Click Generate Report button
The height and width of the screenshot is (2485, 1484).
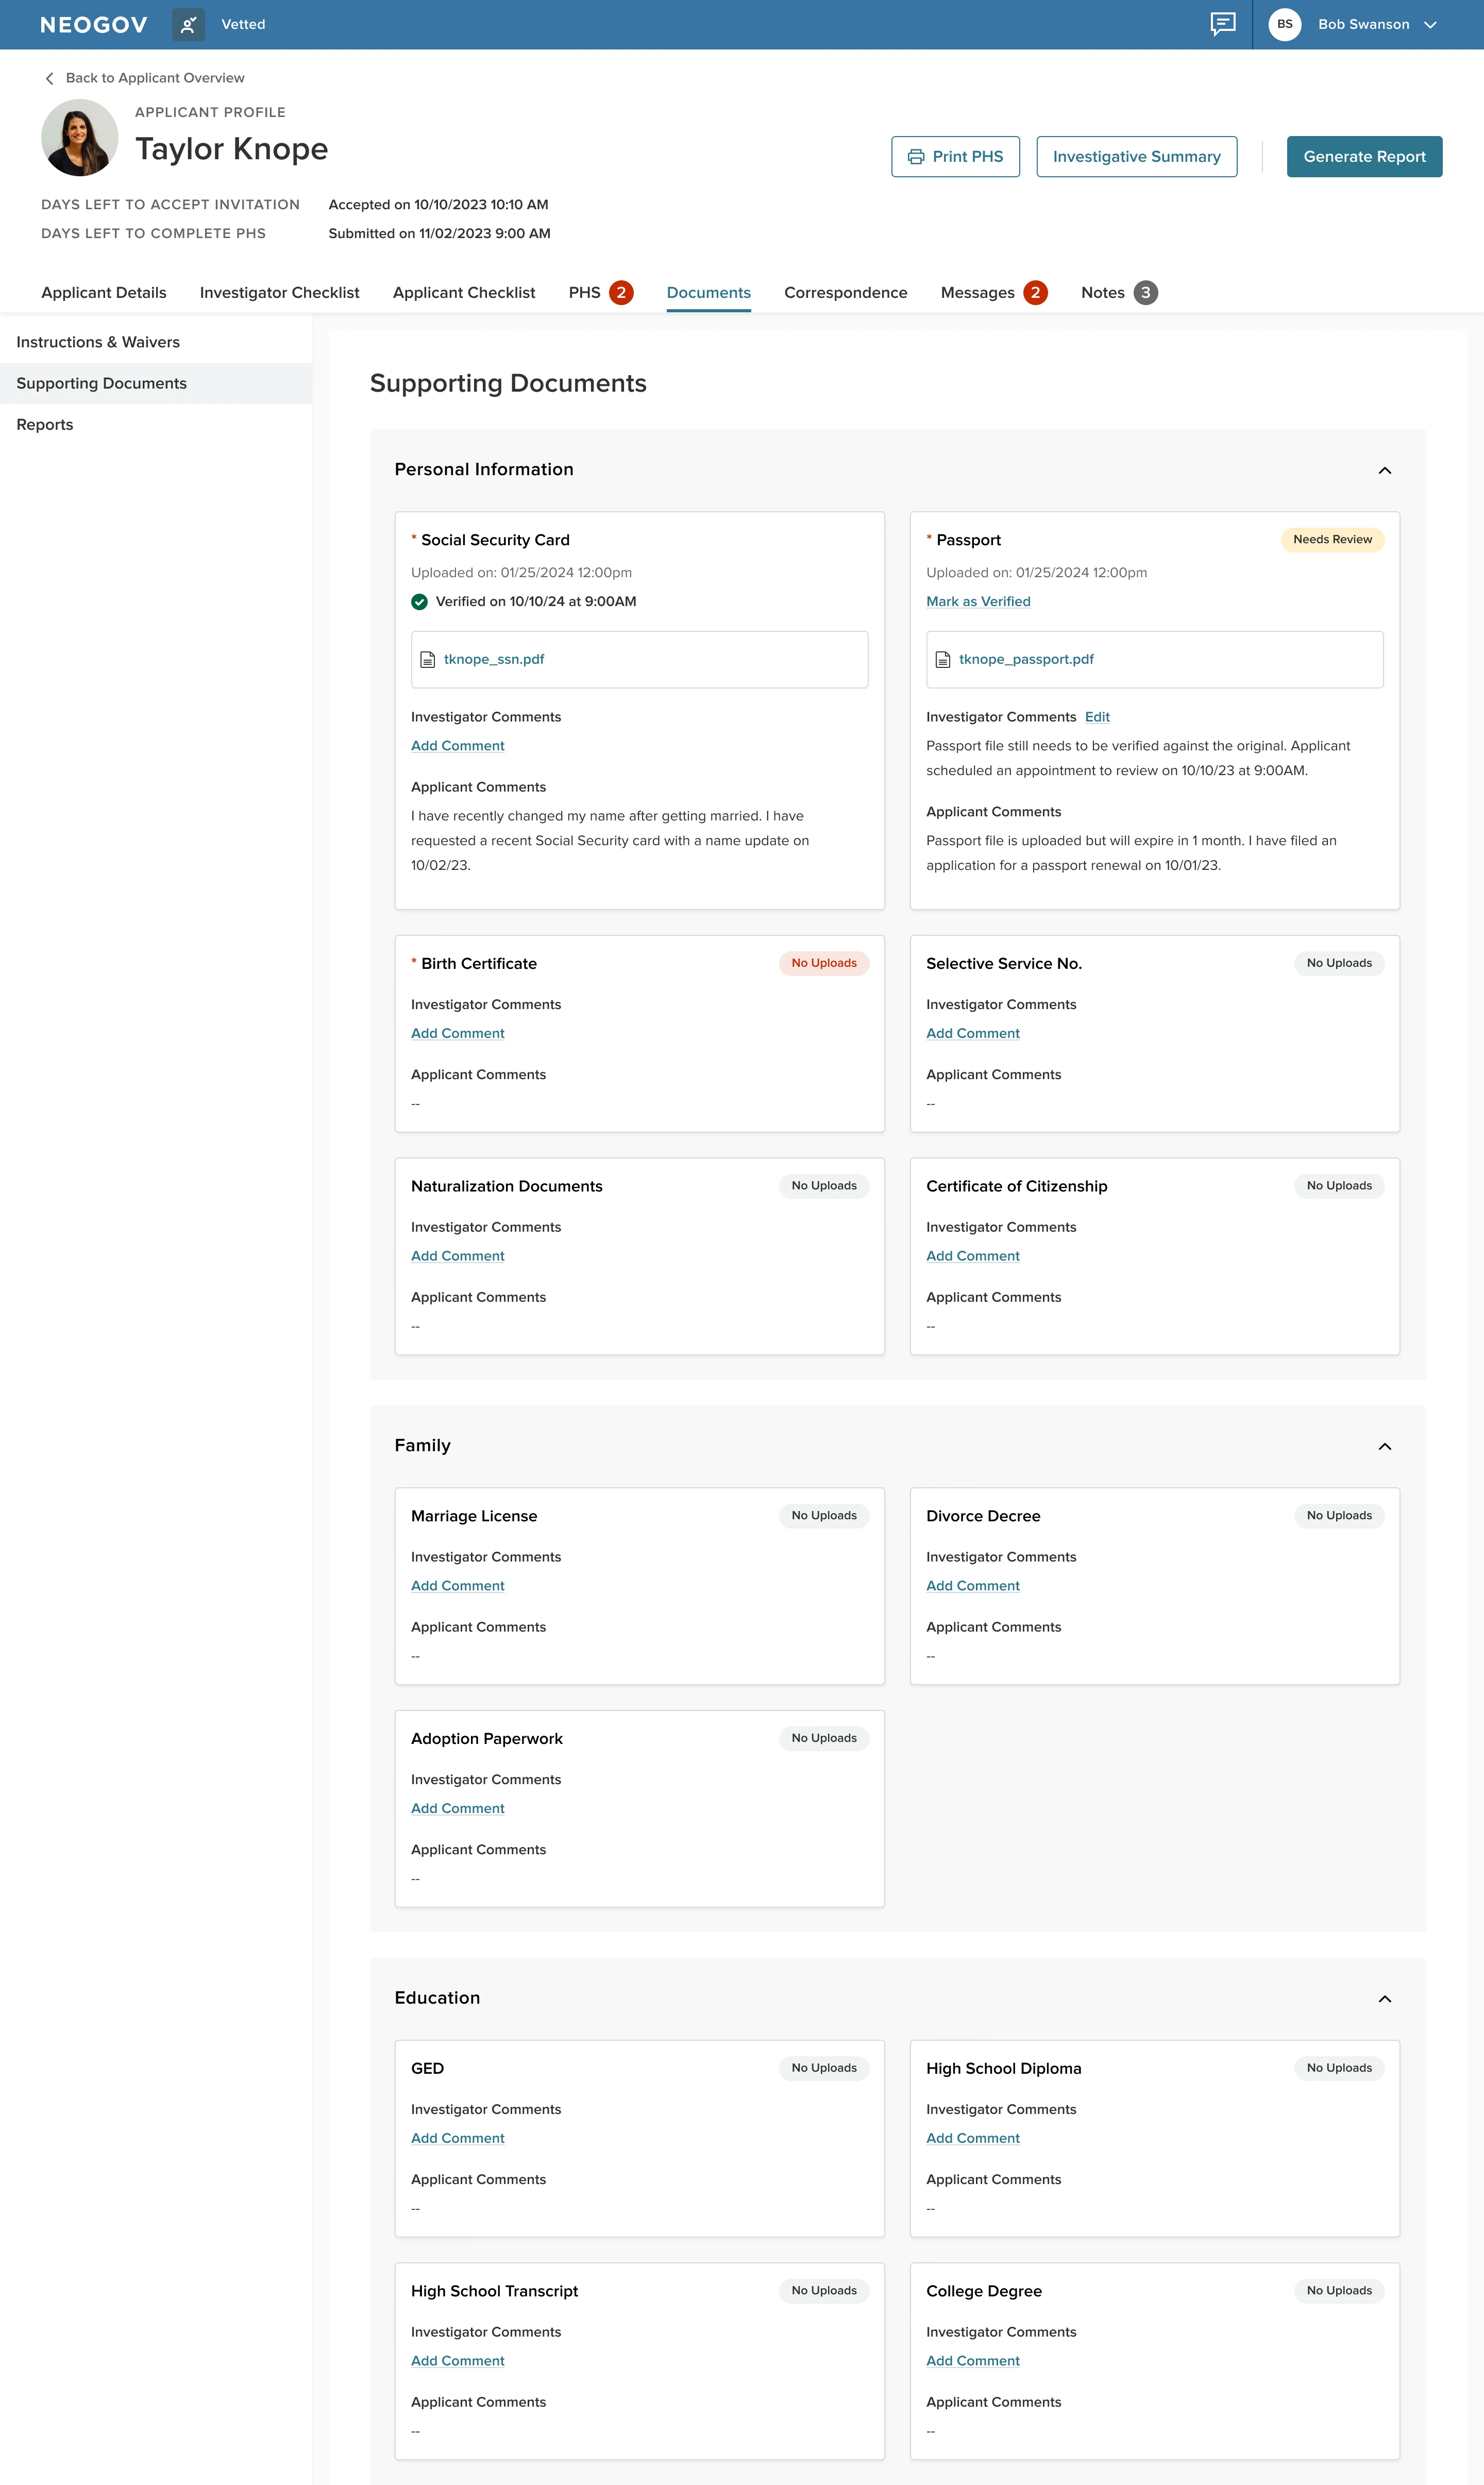(x=1364, y=157)
